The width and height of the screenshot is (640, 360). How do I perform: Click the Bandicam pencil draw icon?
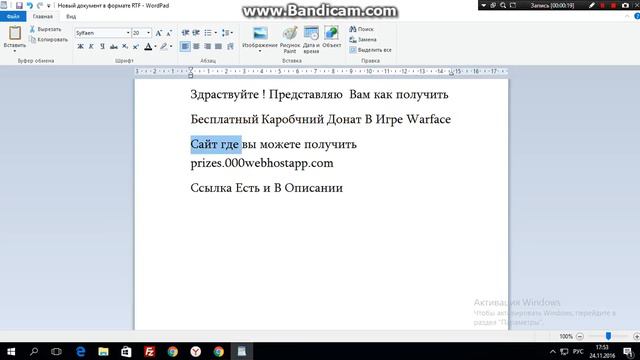click(x=591, y=5)
